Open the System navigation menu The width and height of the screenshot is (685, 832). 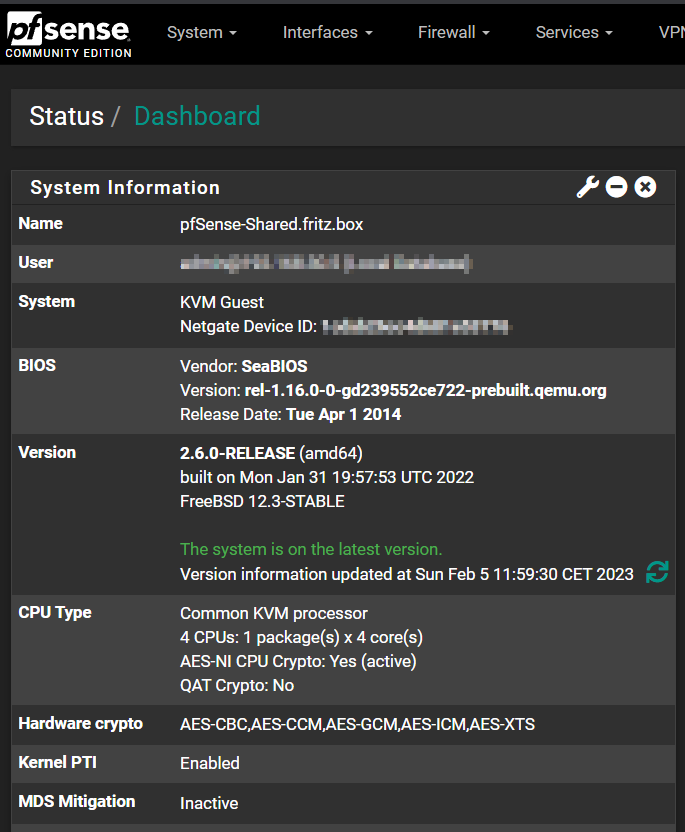pyautogui.click(x=195, y=32)
